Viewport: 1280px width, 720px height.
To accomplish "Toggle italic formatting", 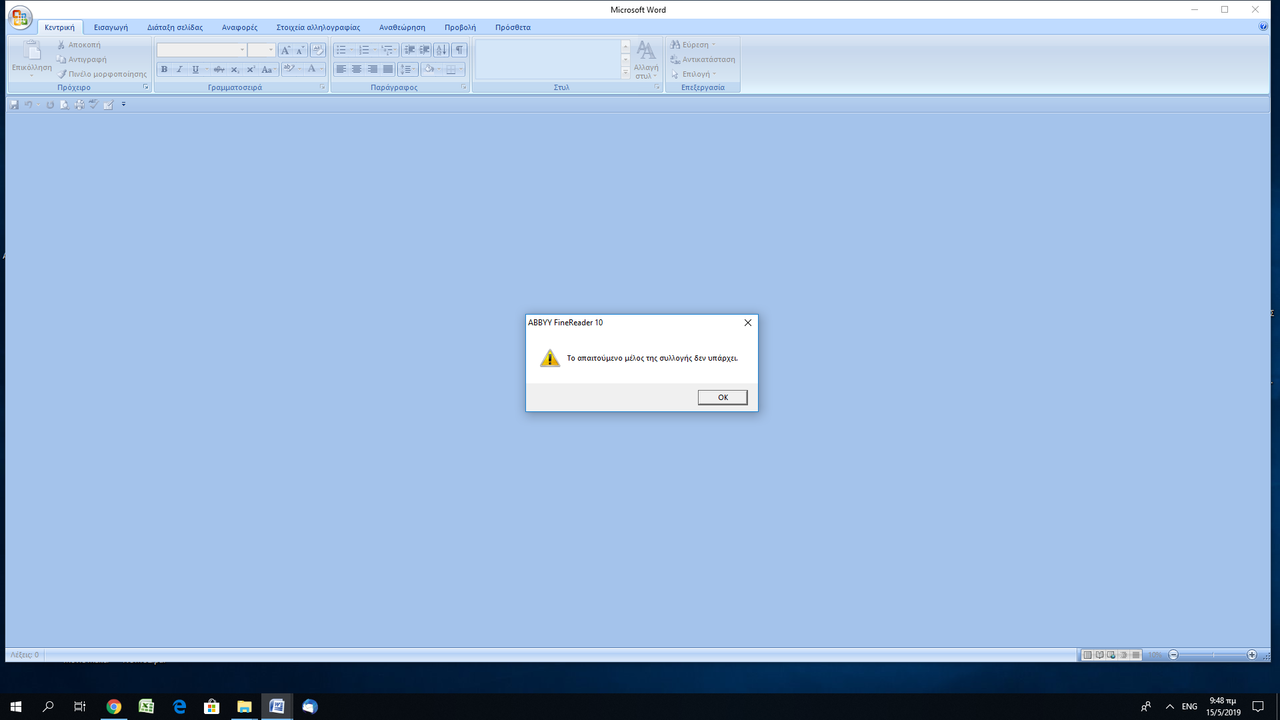I will click(x=179, y=69).
